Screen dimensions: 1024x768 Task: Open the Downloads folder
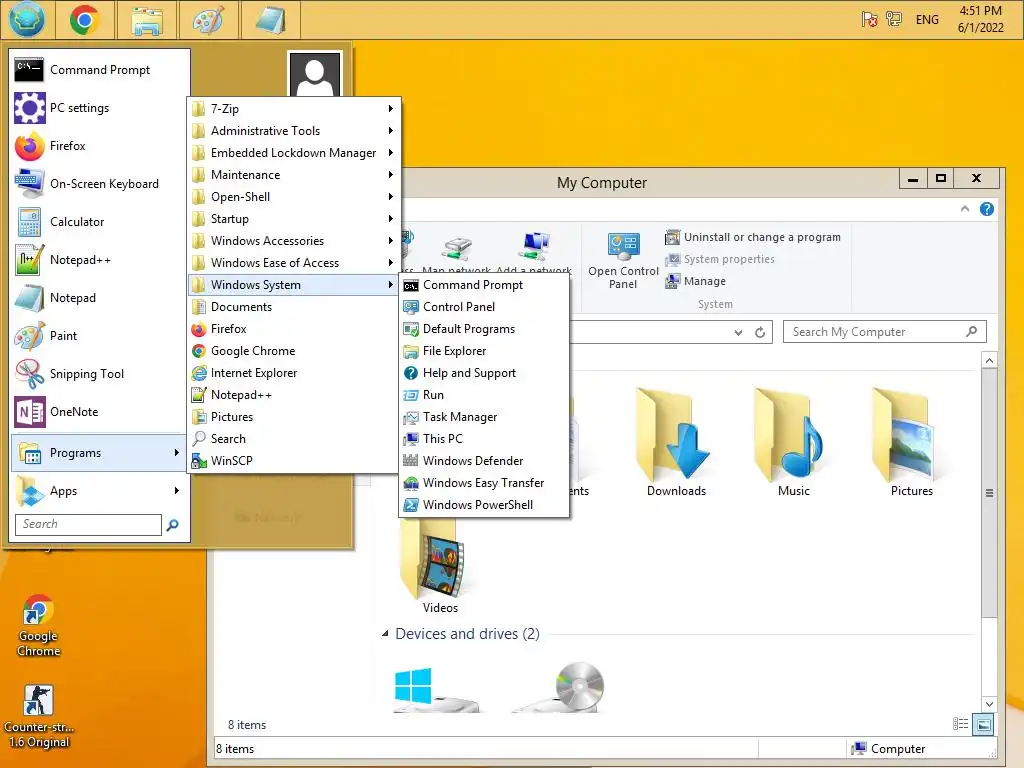click(676, 441)
